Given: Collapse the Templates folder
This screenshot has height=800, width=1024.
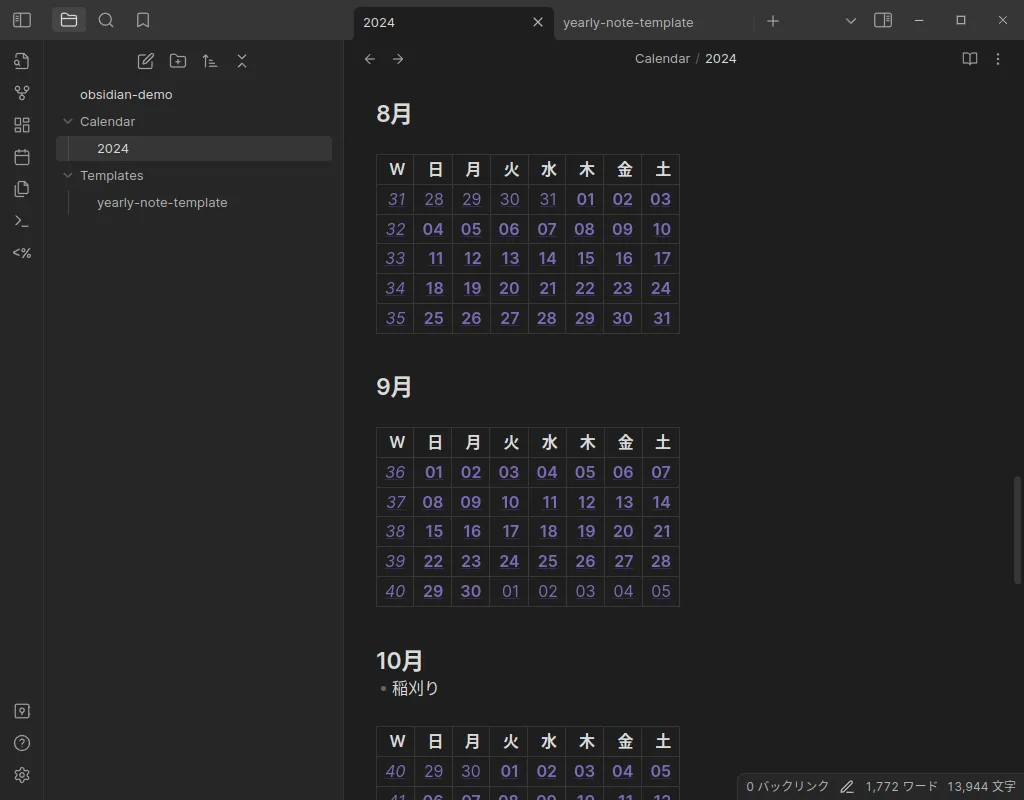Looking at the screenshot, I should click(x=68, y=175).
